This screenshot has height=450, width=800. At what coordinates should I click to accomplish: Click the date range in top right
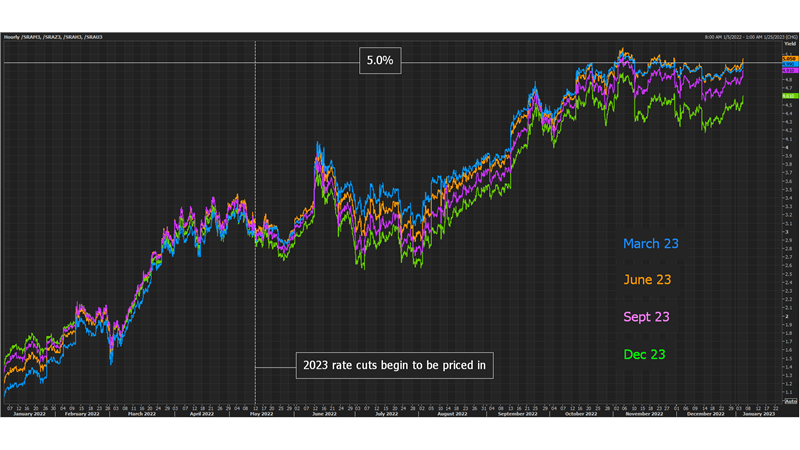[x=745, y=37]
